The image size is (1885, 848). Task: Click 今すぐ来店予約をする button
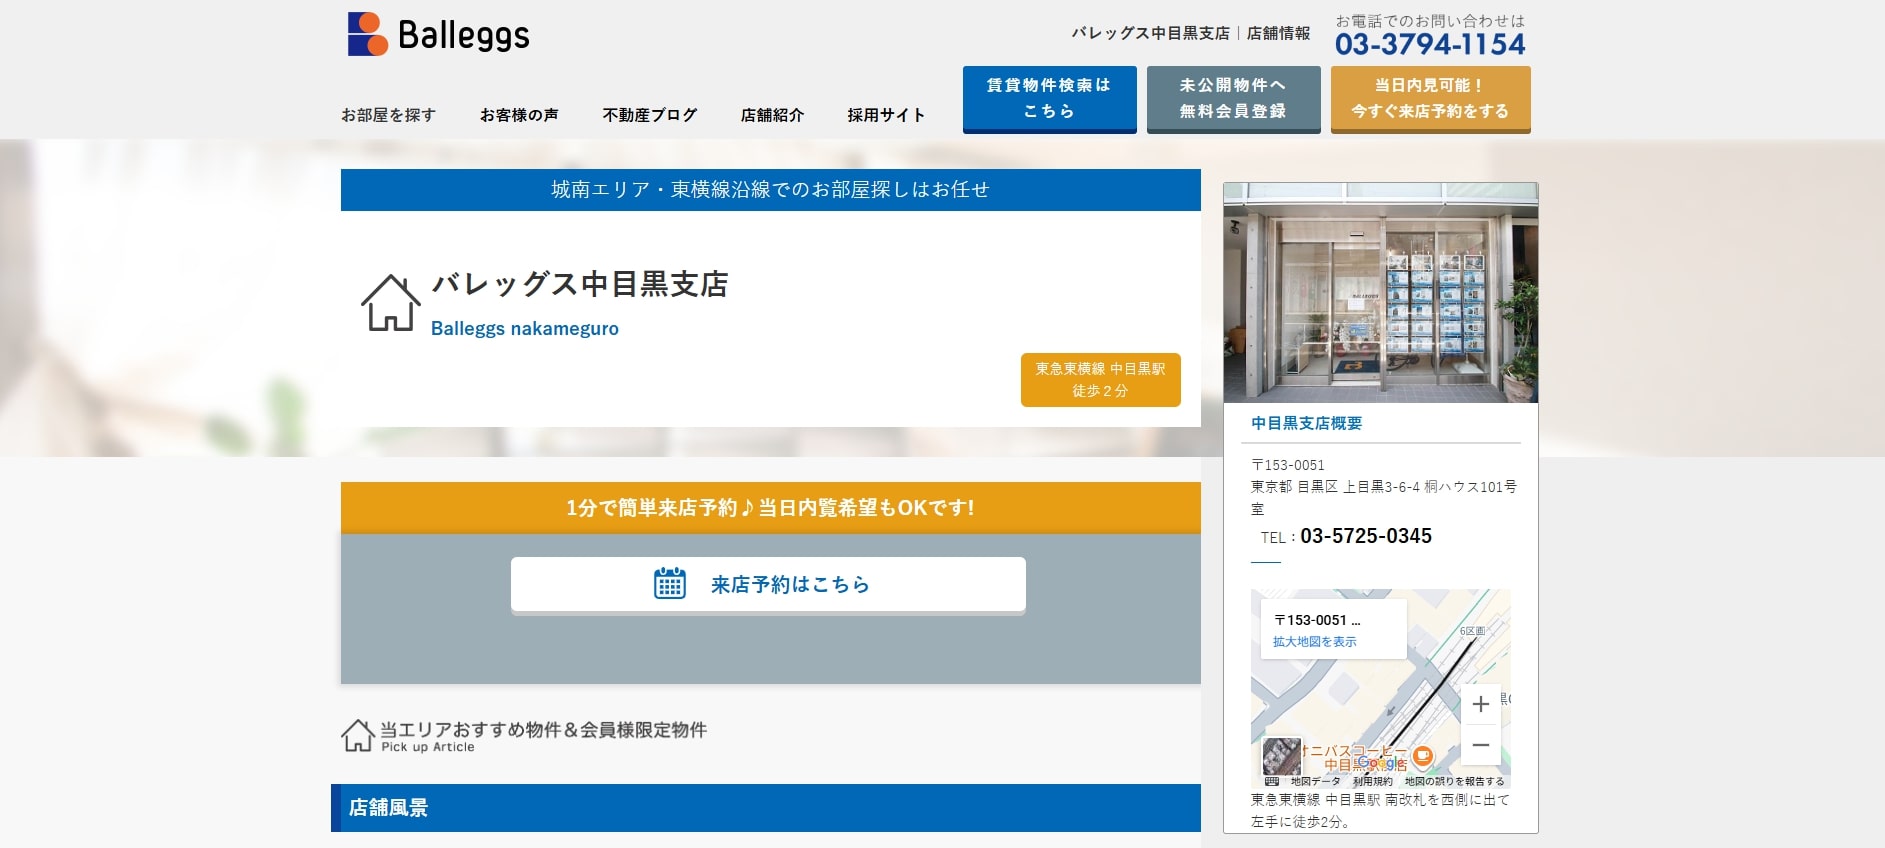point(1431,99)
